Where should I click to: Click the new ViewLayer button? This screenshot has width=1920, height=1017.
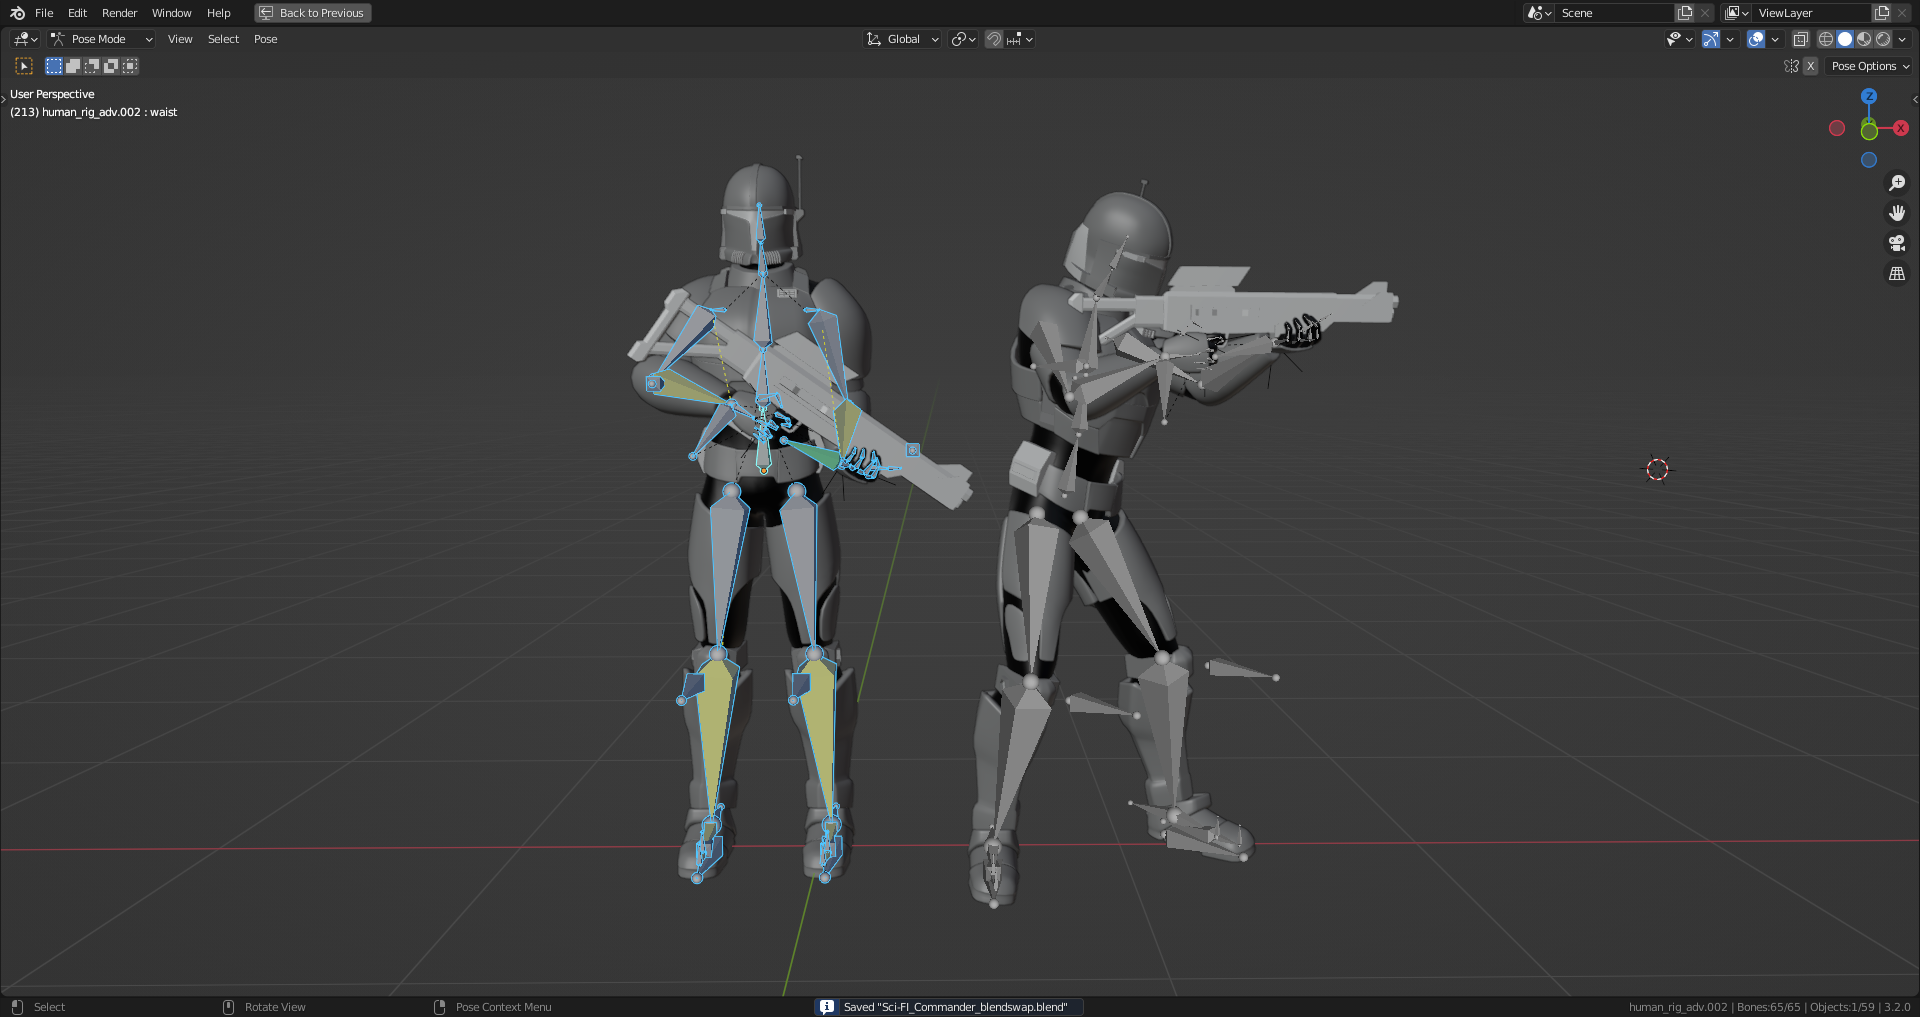[x=1880, y=13]
